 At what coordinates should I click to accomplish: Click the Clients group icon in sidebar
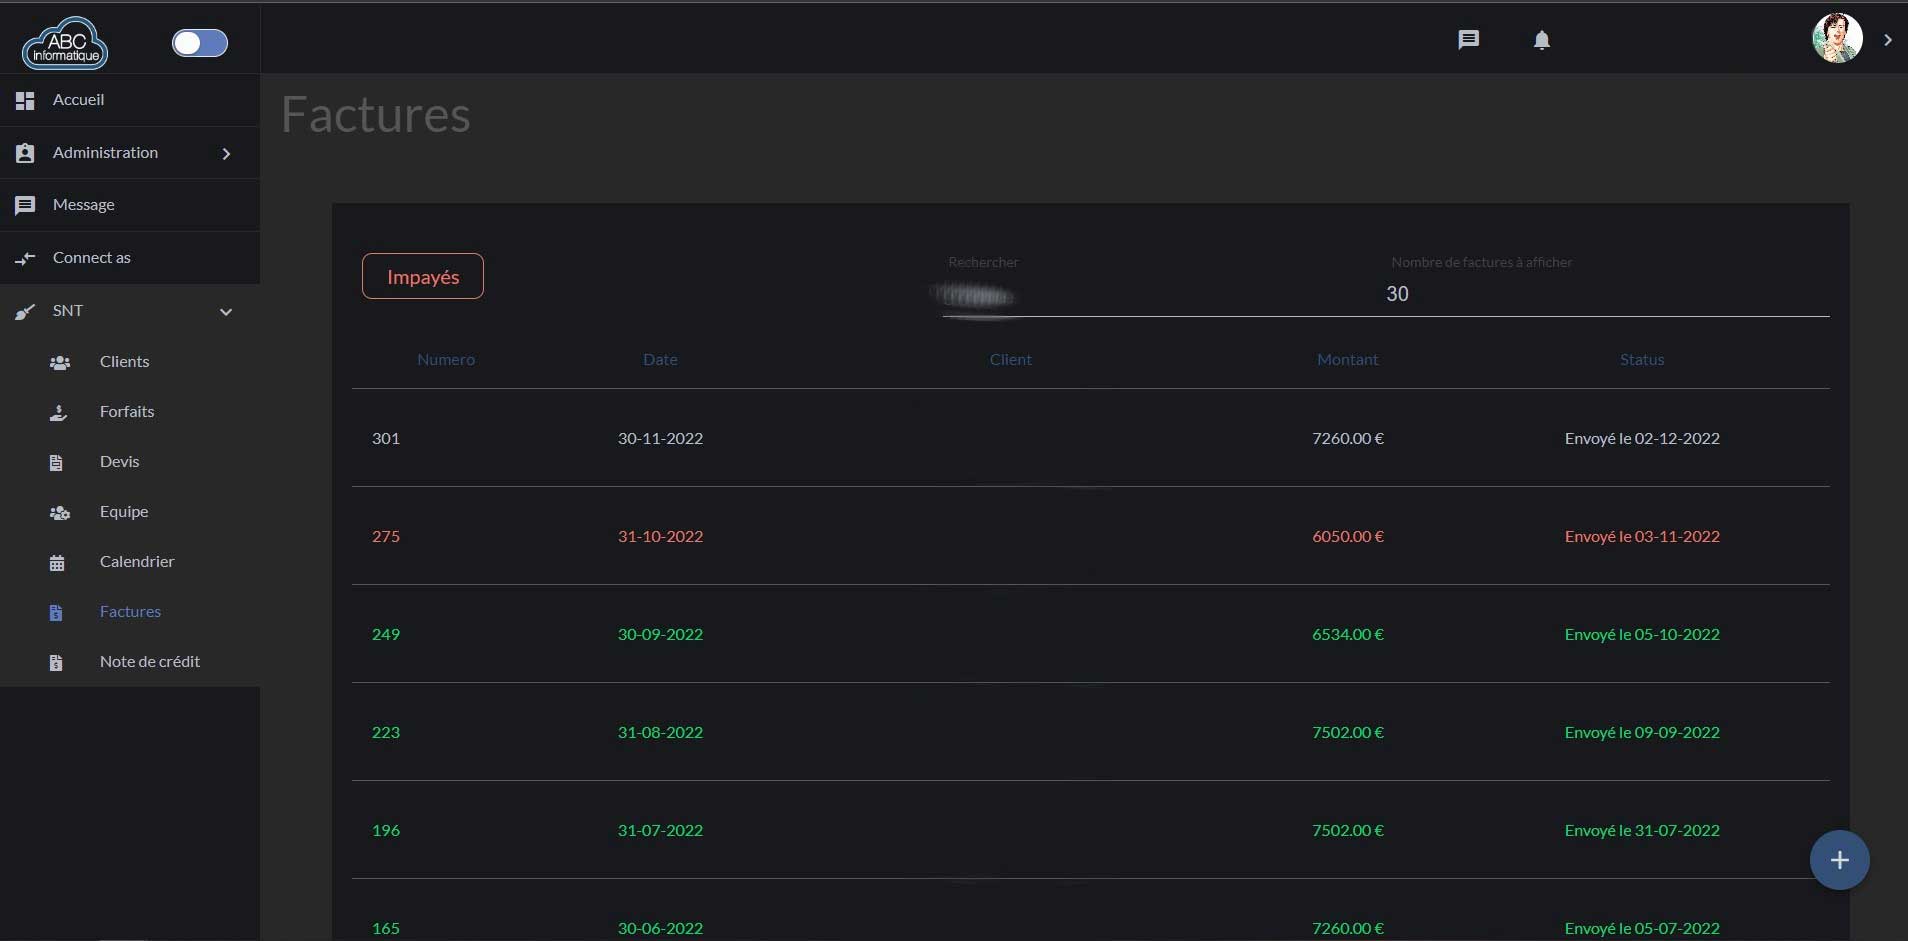(60, 362)
